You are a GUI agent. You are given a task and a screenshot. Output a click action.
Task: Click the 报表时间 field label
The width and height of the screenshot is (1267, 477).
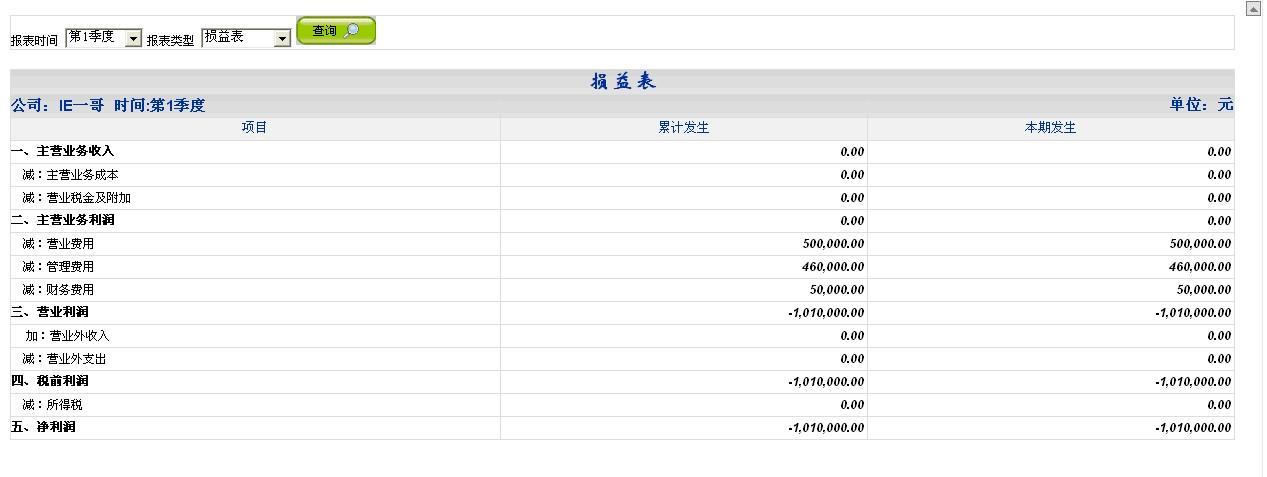point(35,41)
